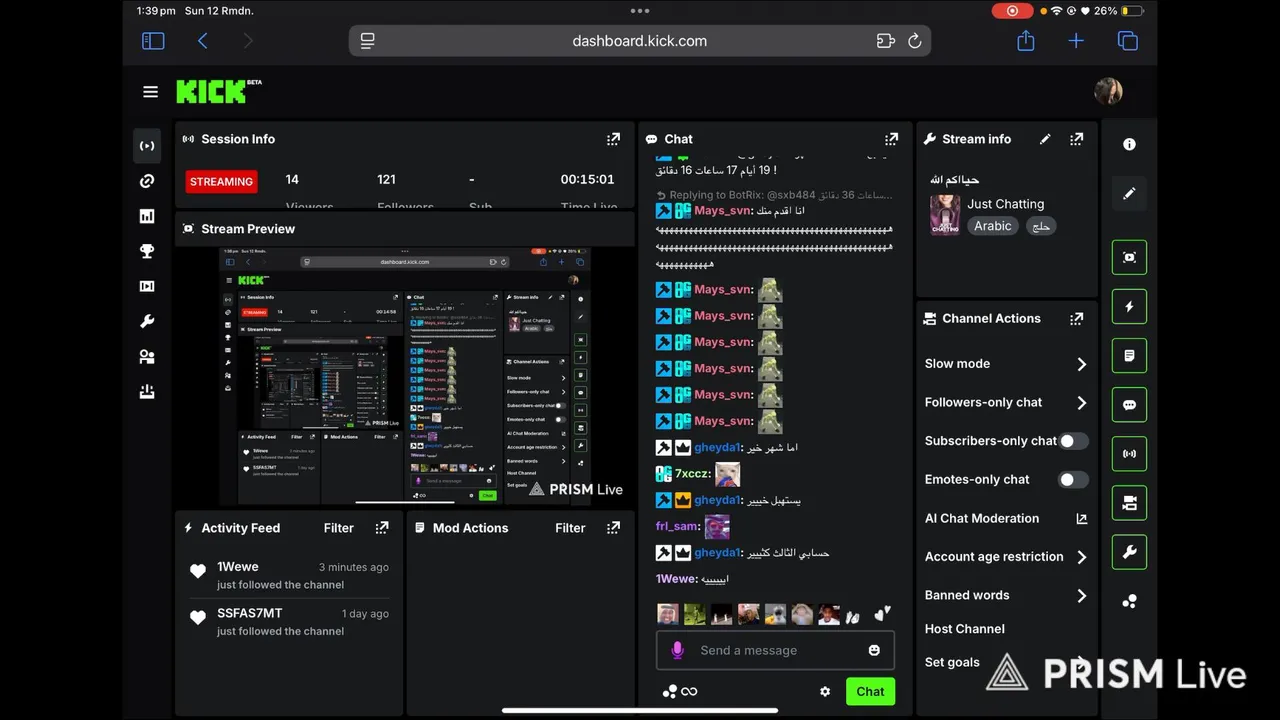
Task: Open the download tray icon in left sidebar
Action: coord(147,392)
